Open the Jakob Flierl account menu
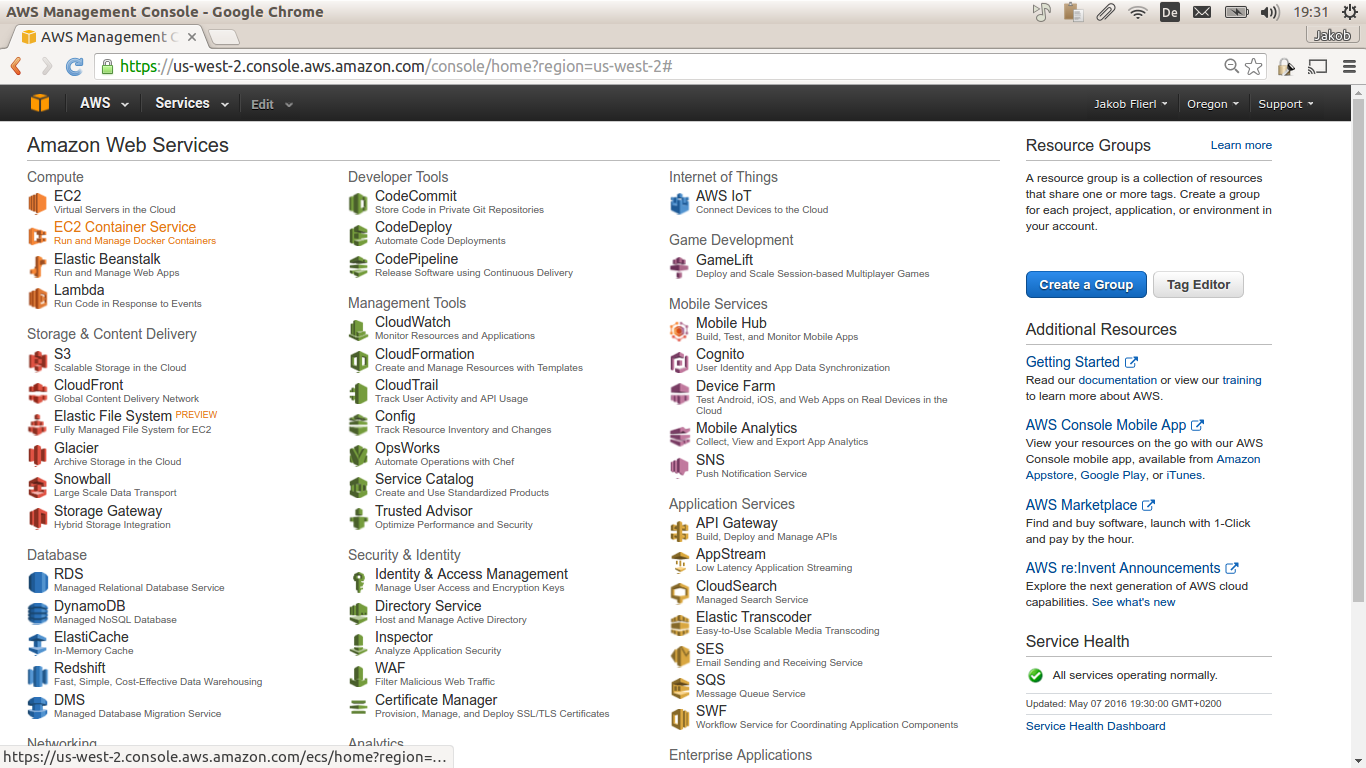This screenshot has height=768, width=1366. point(1131,104)
